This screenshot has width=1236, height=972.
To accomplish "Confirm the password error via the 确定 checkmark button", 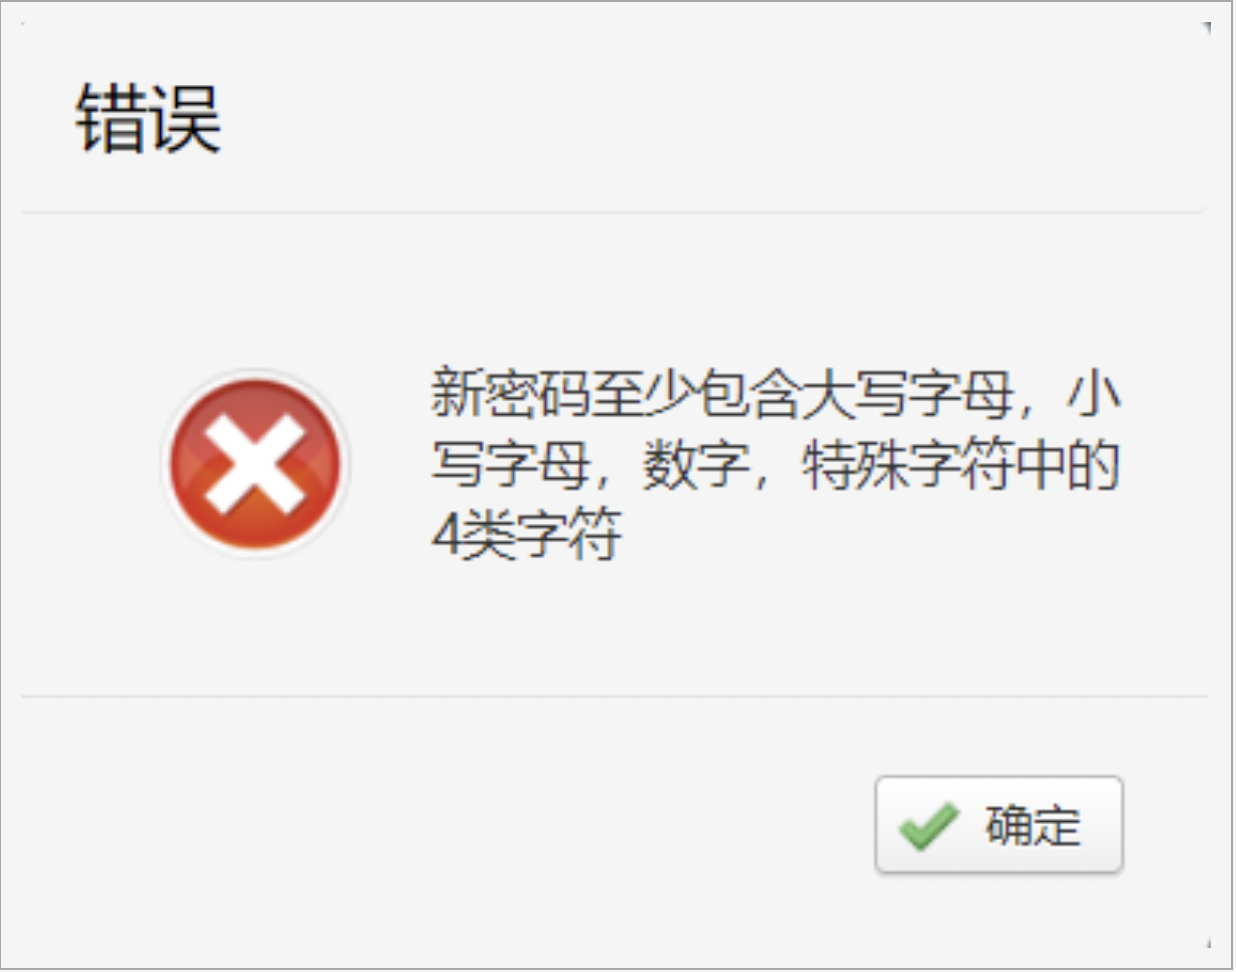I will 999,825.
